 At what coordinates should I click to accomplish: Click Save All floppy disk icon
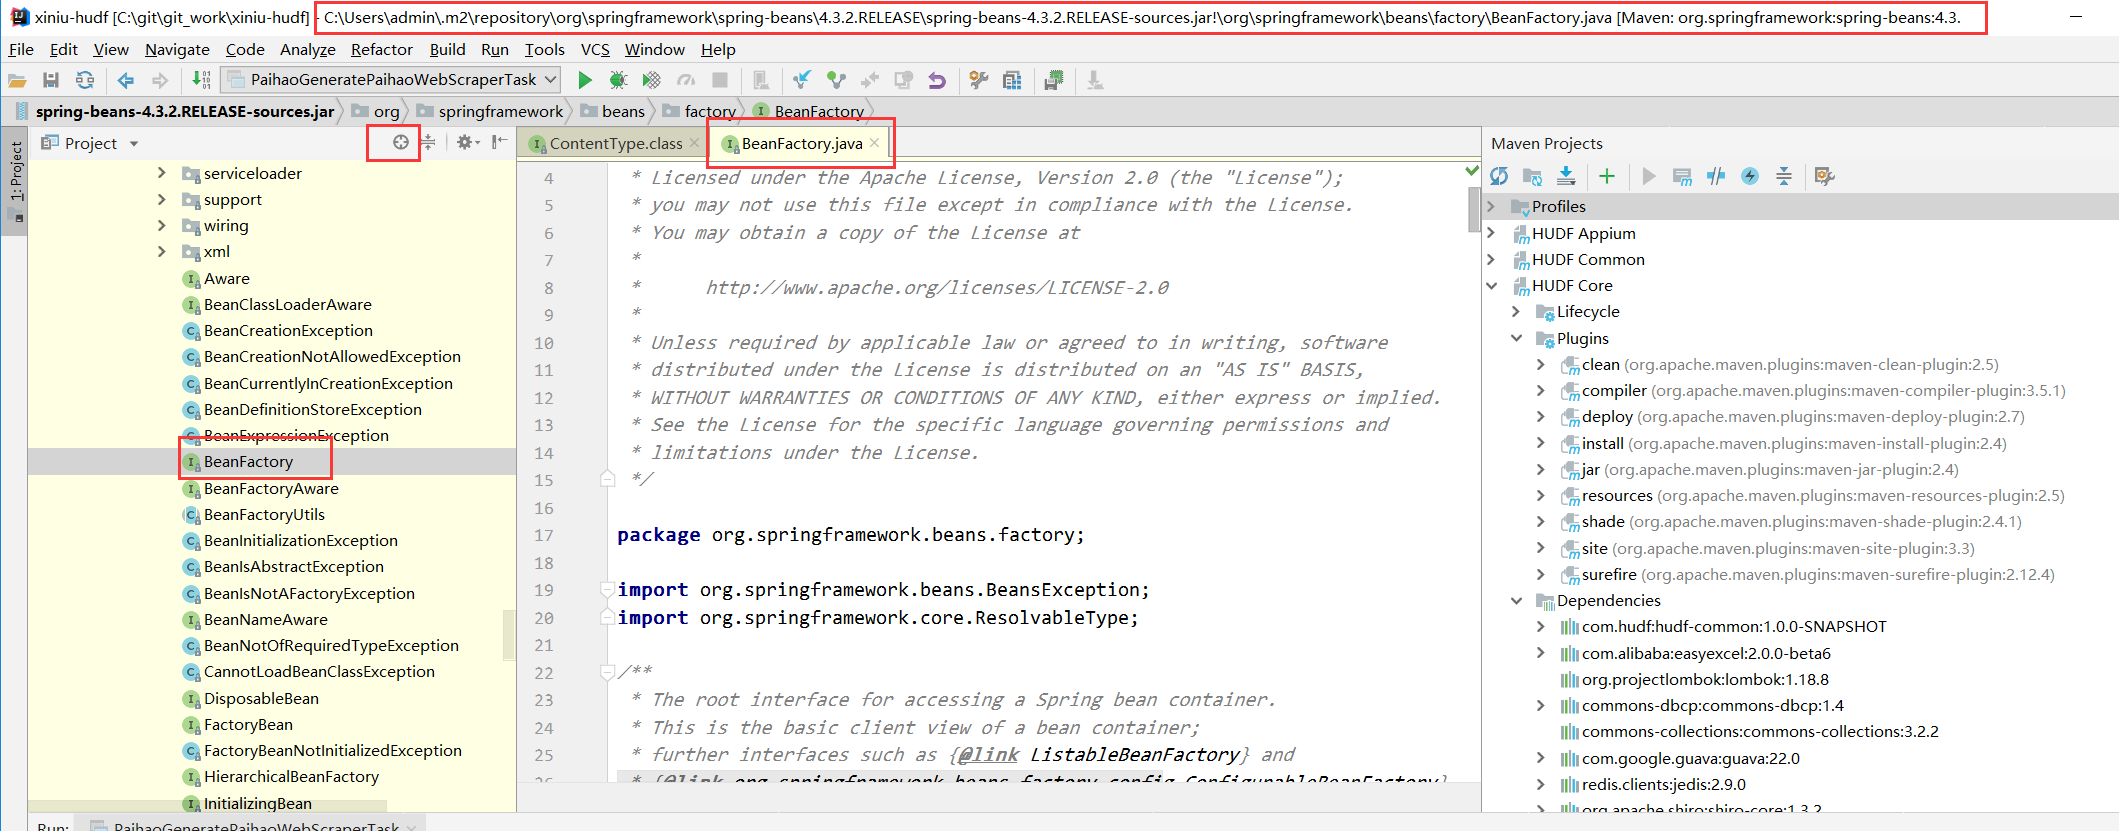pos(51,80)
